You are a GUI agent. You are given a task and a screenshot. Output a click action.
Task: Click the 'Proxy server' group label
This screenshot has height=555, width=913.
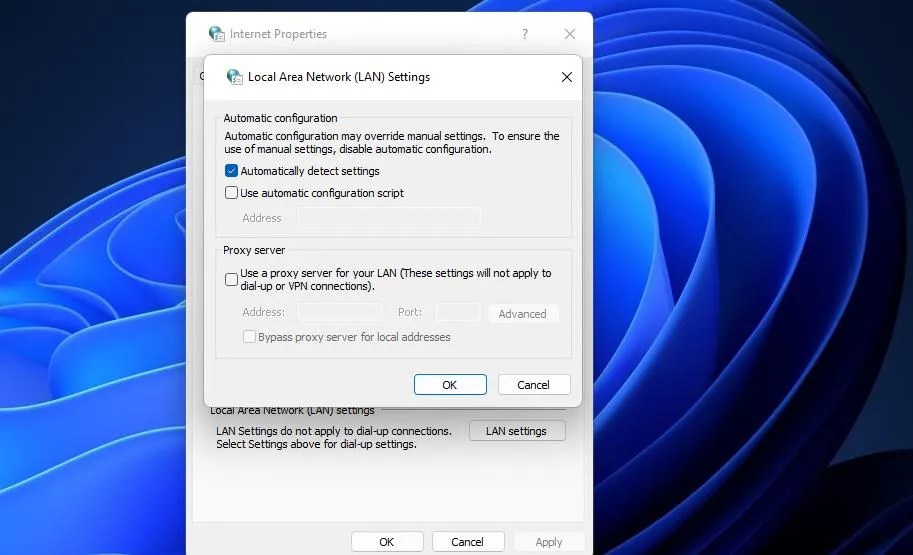point(254,250)
